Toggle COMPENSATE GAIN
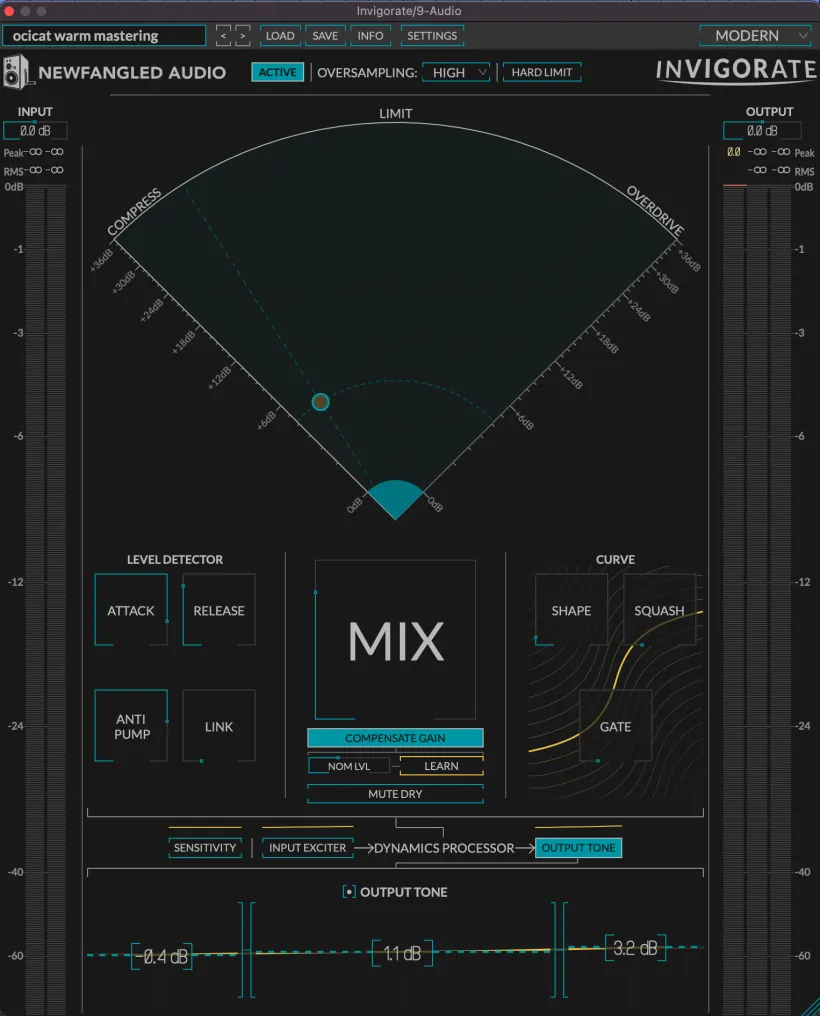The width and height of the screenshot is (820, 1016). [x=395, y=738]
